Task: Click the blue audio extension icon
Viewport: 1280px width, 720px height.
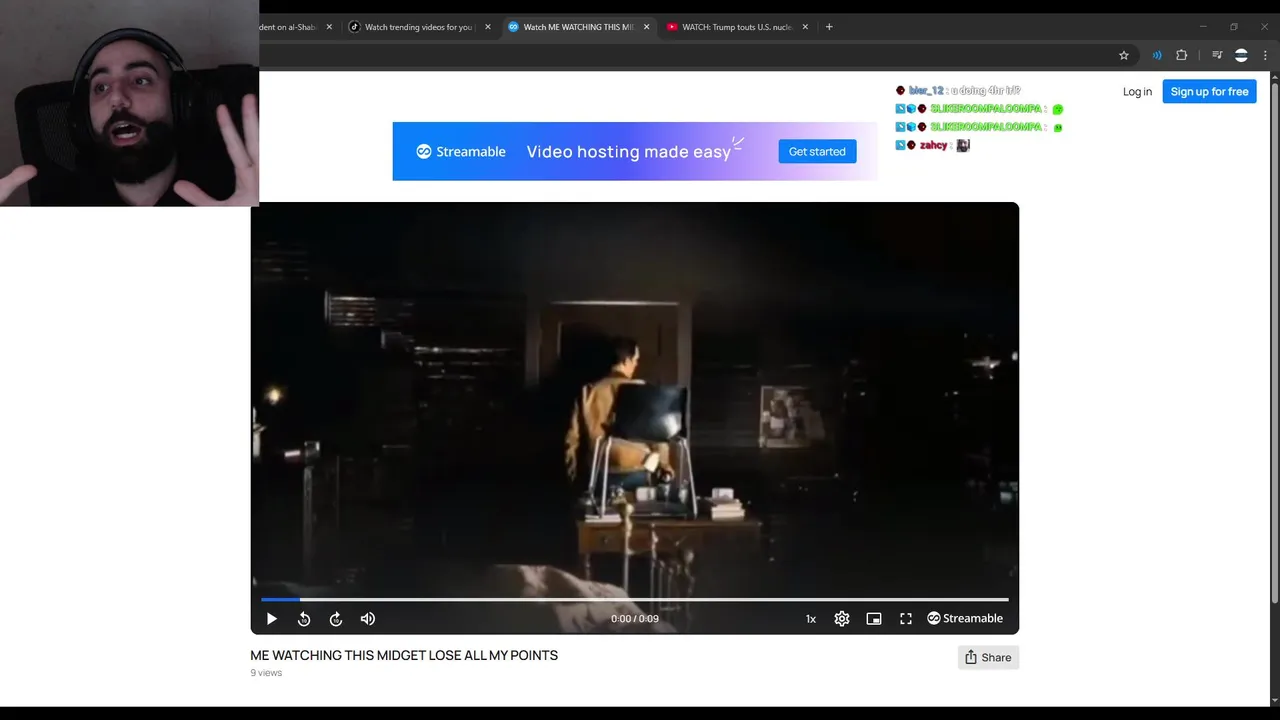Action: coord(1157,55)
